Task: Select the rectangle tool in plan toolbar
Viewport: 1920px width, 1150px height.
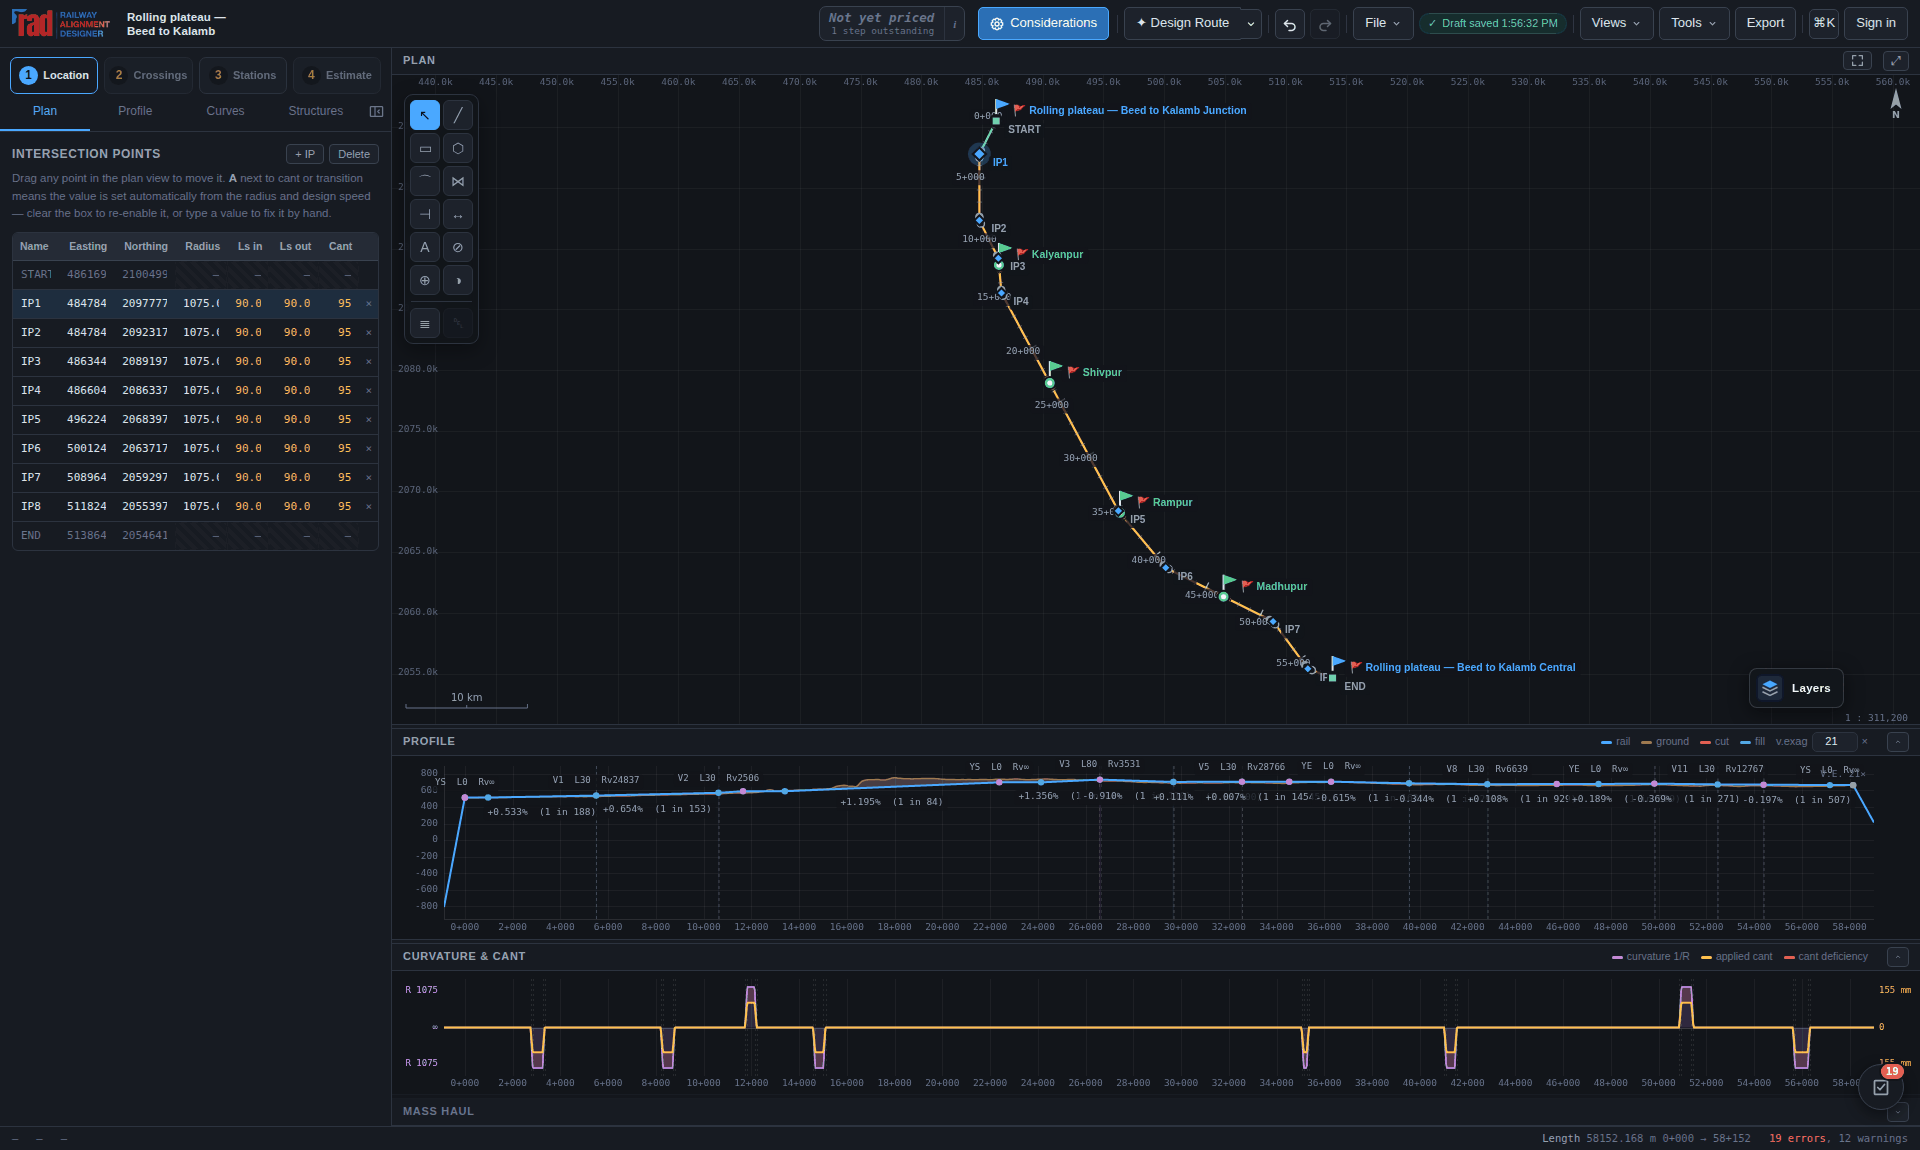Action: [425, 148]
